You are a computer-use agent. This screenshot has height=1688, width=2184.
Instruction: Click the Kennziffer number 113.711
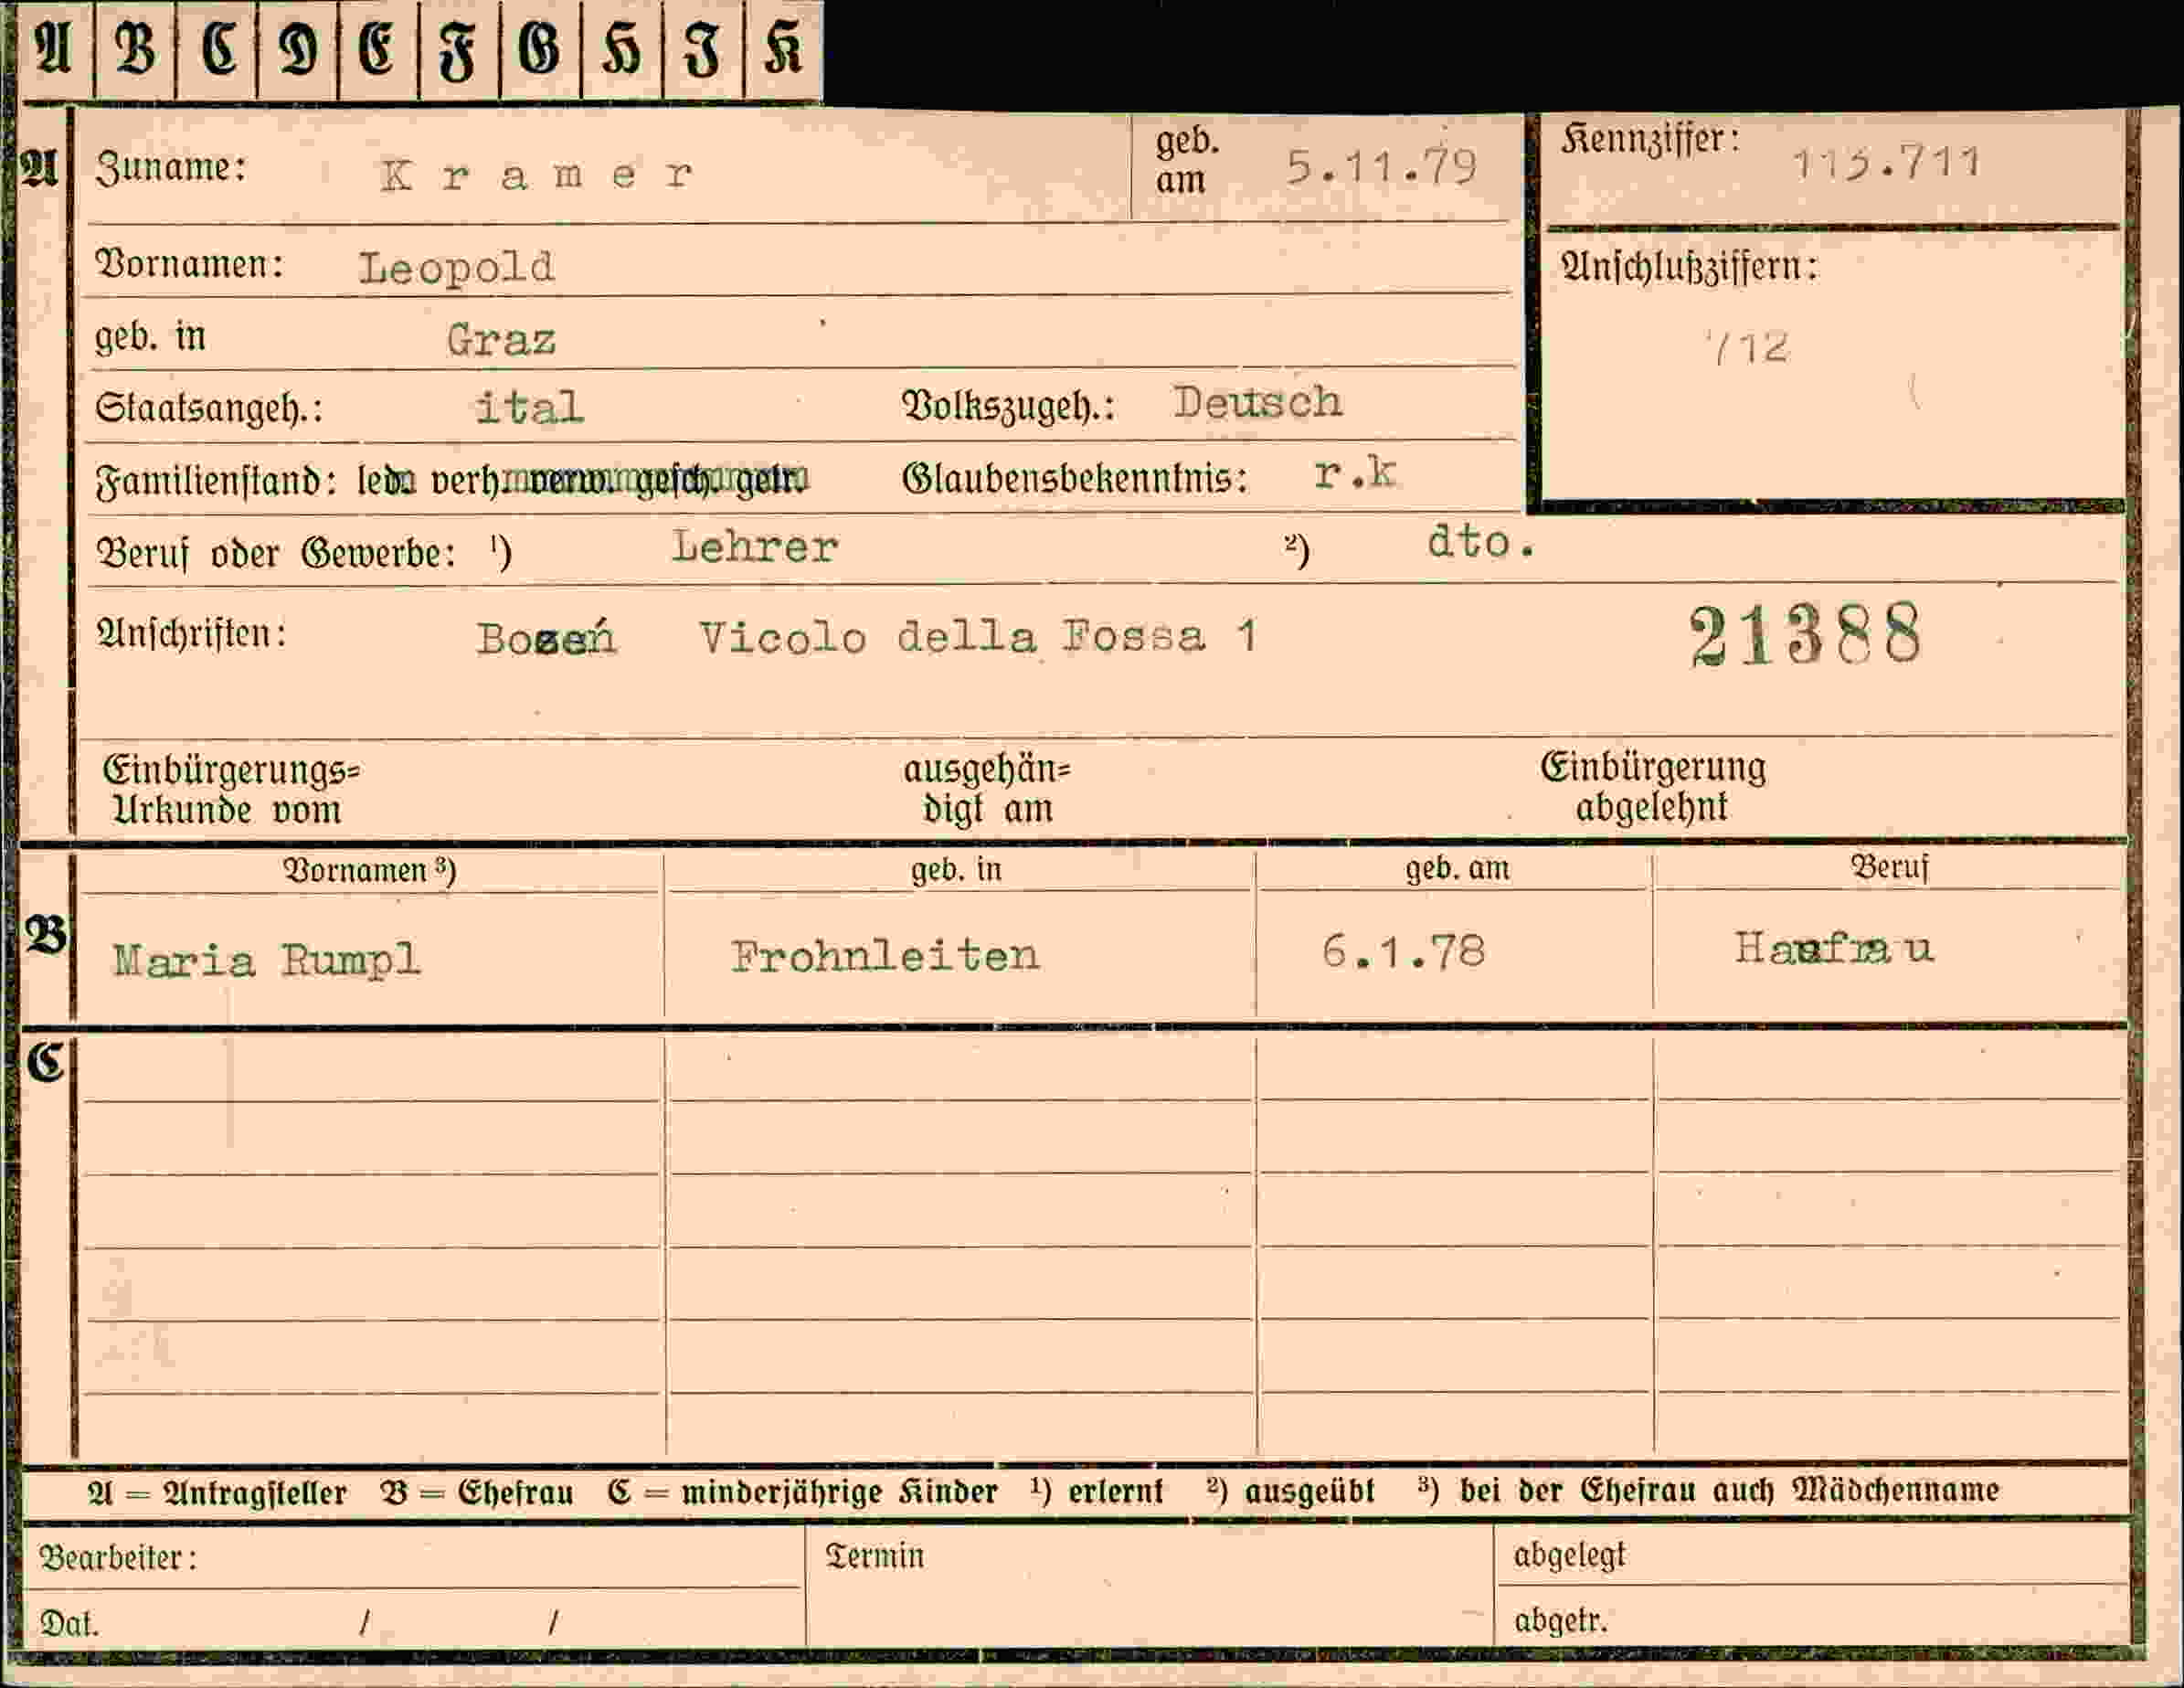[x=1886, y=164]
